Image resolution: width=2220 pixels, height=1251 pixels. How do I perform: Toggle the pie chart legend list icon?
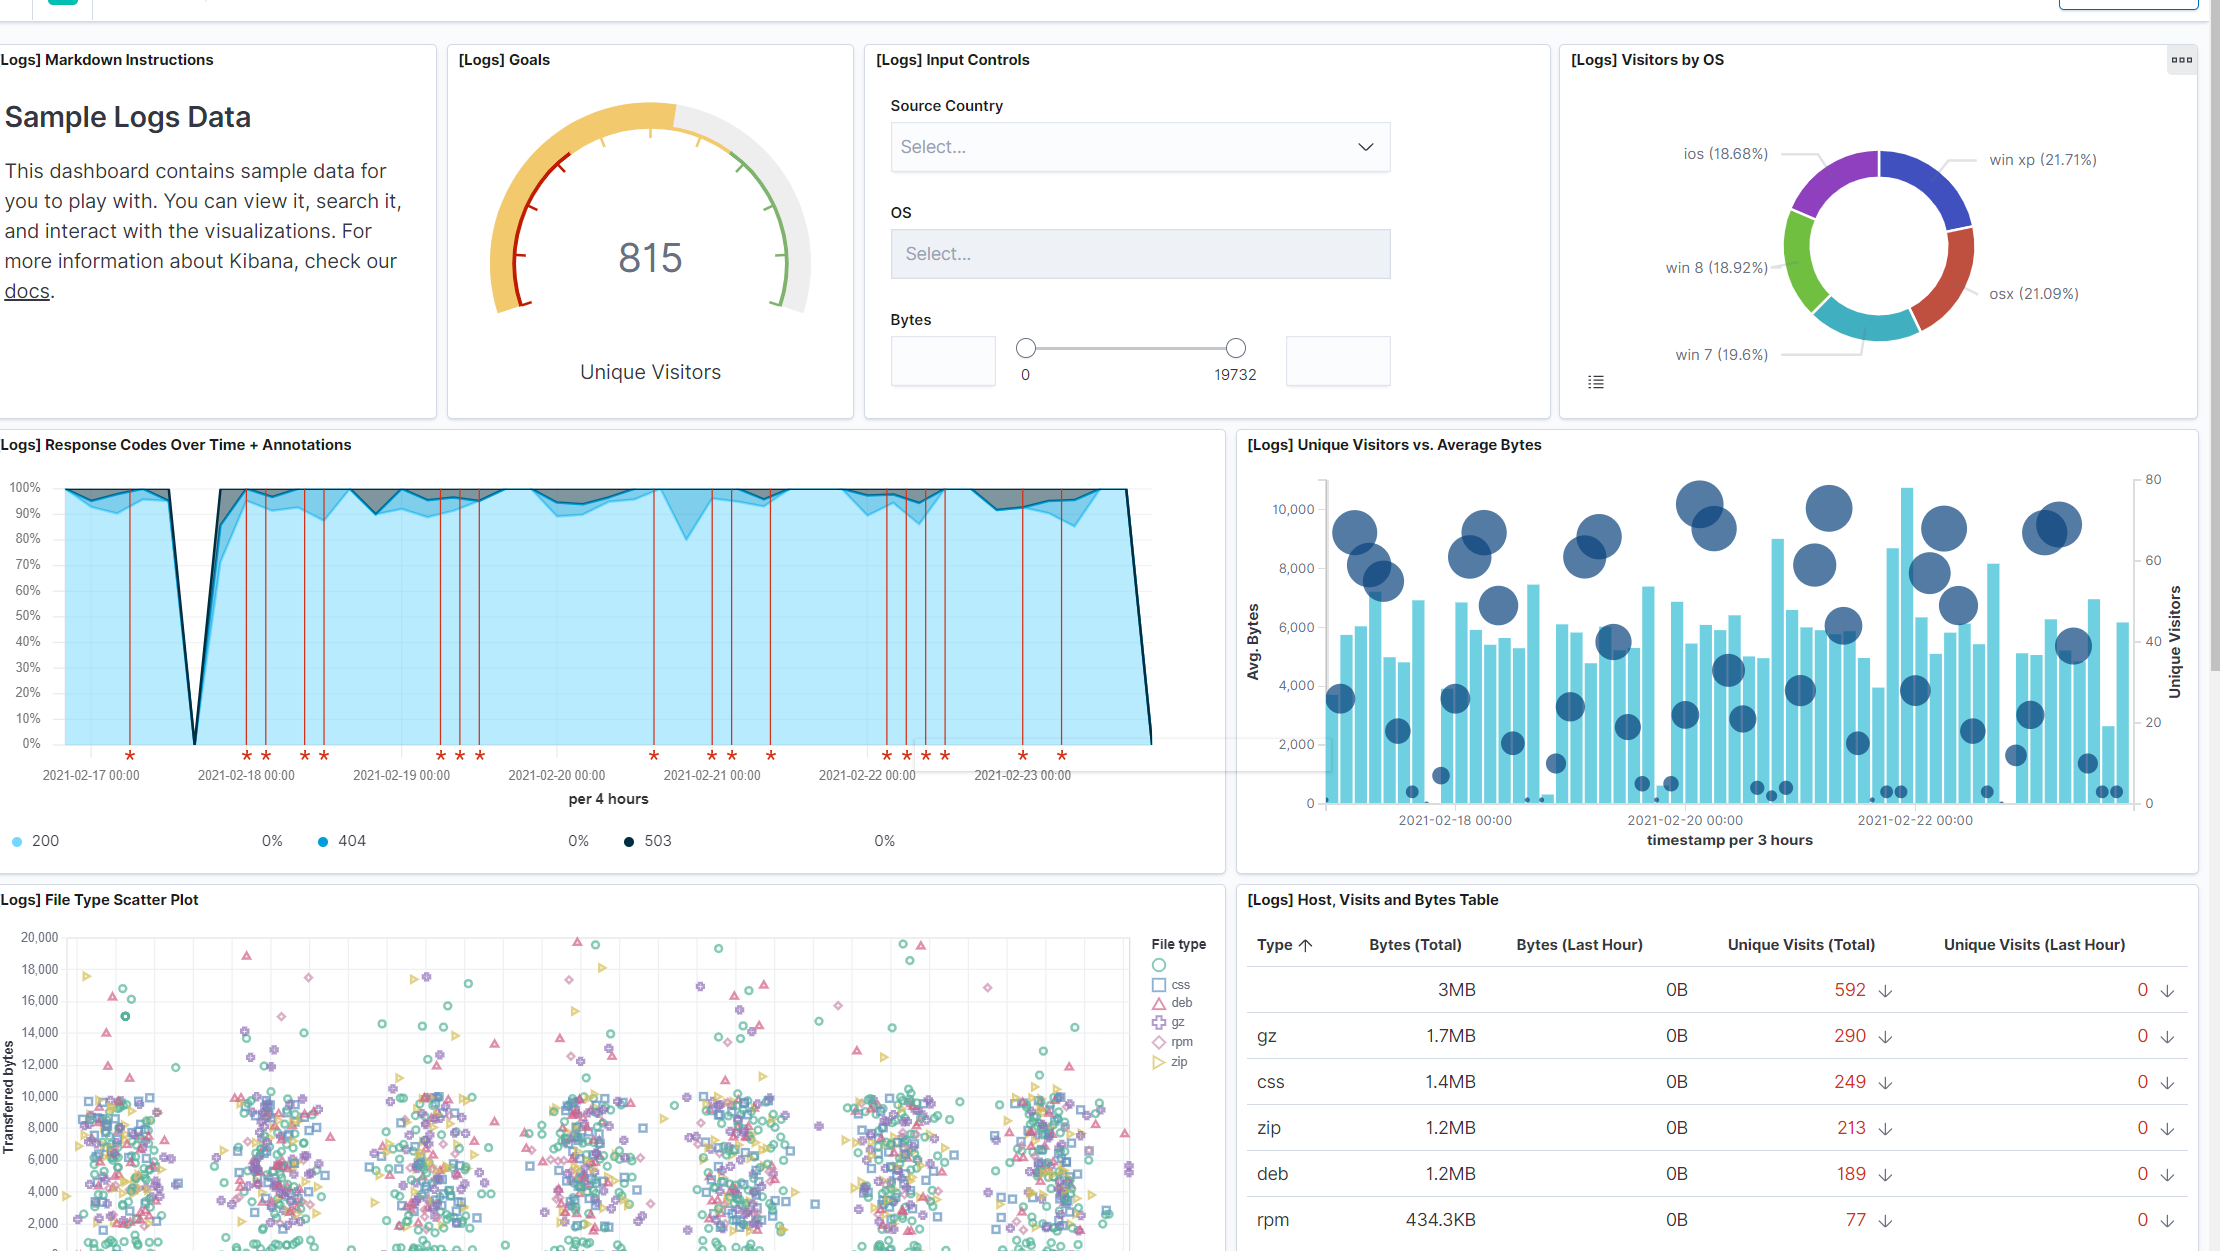click(1596, 382)
